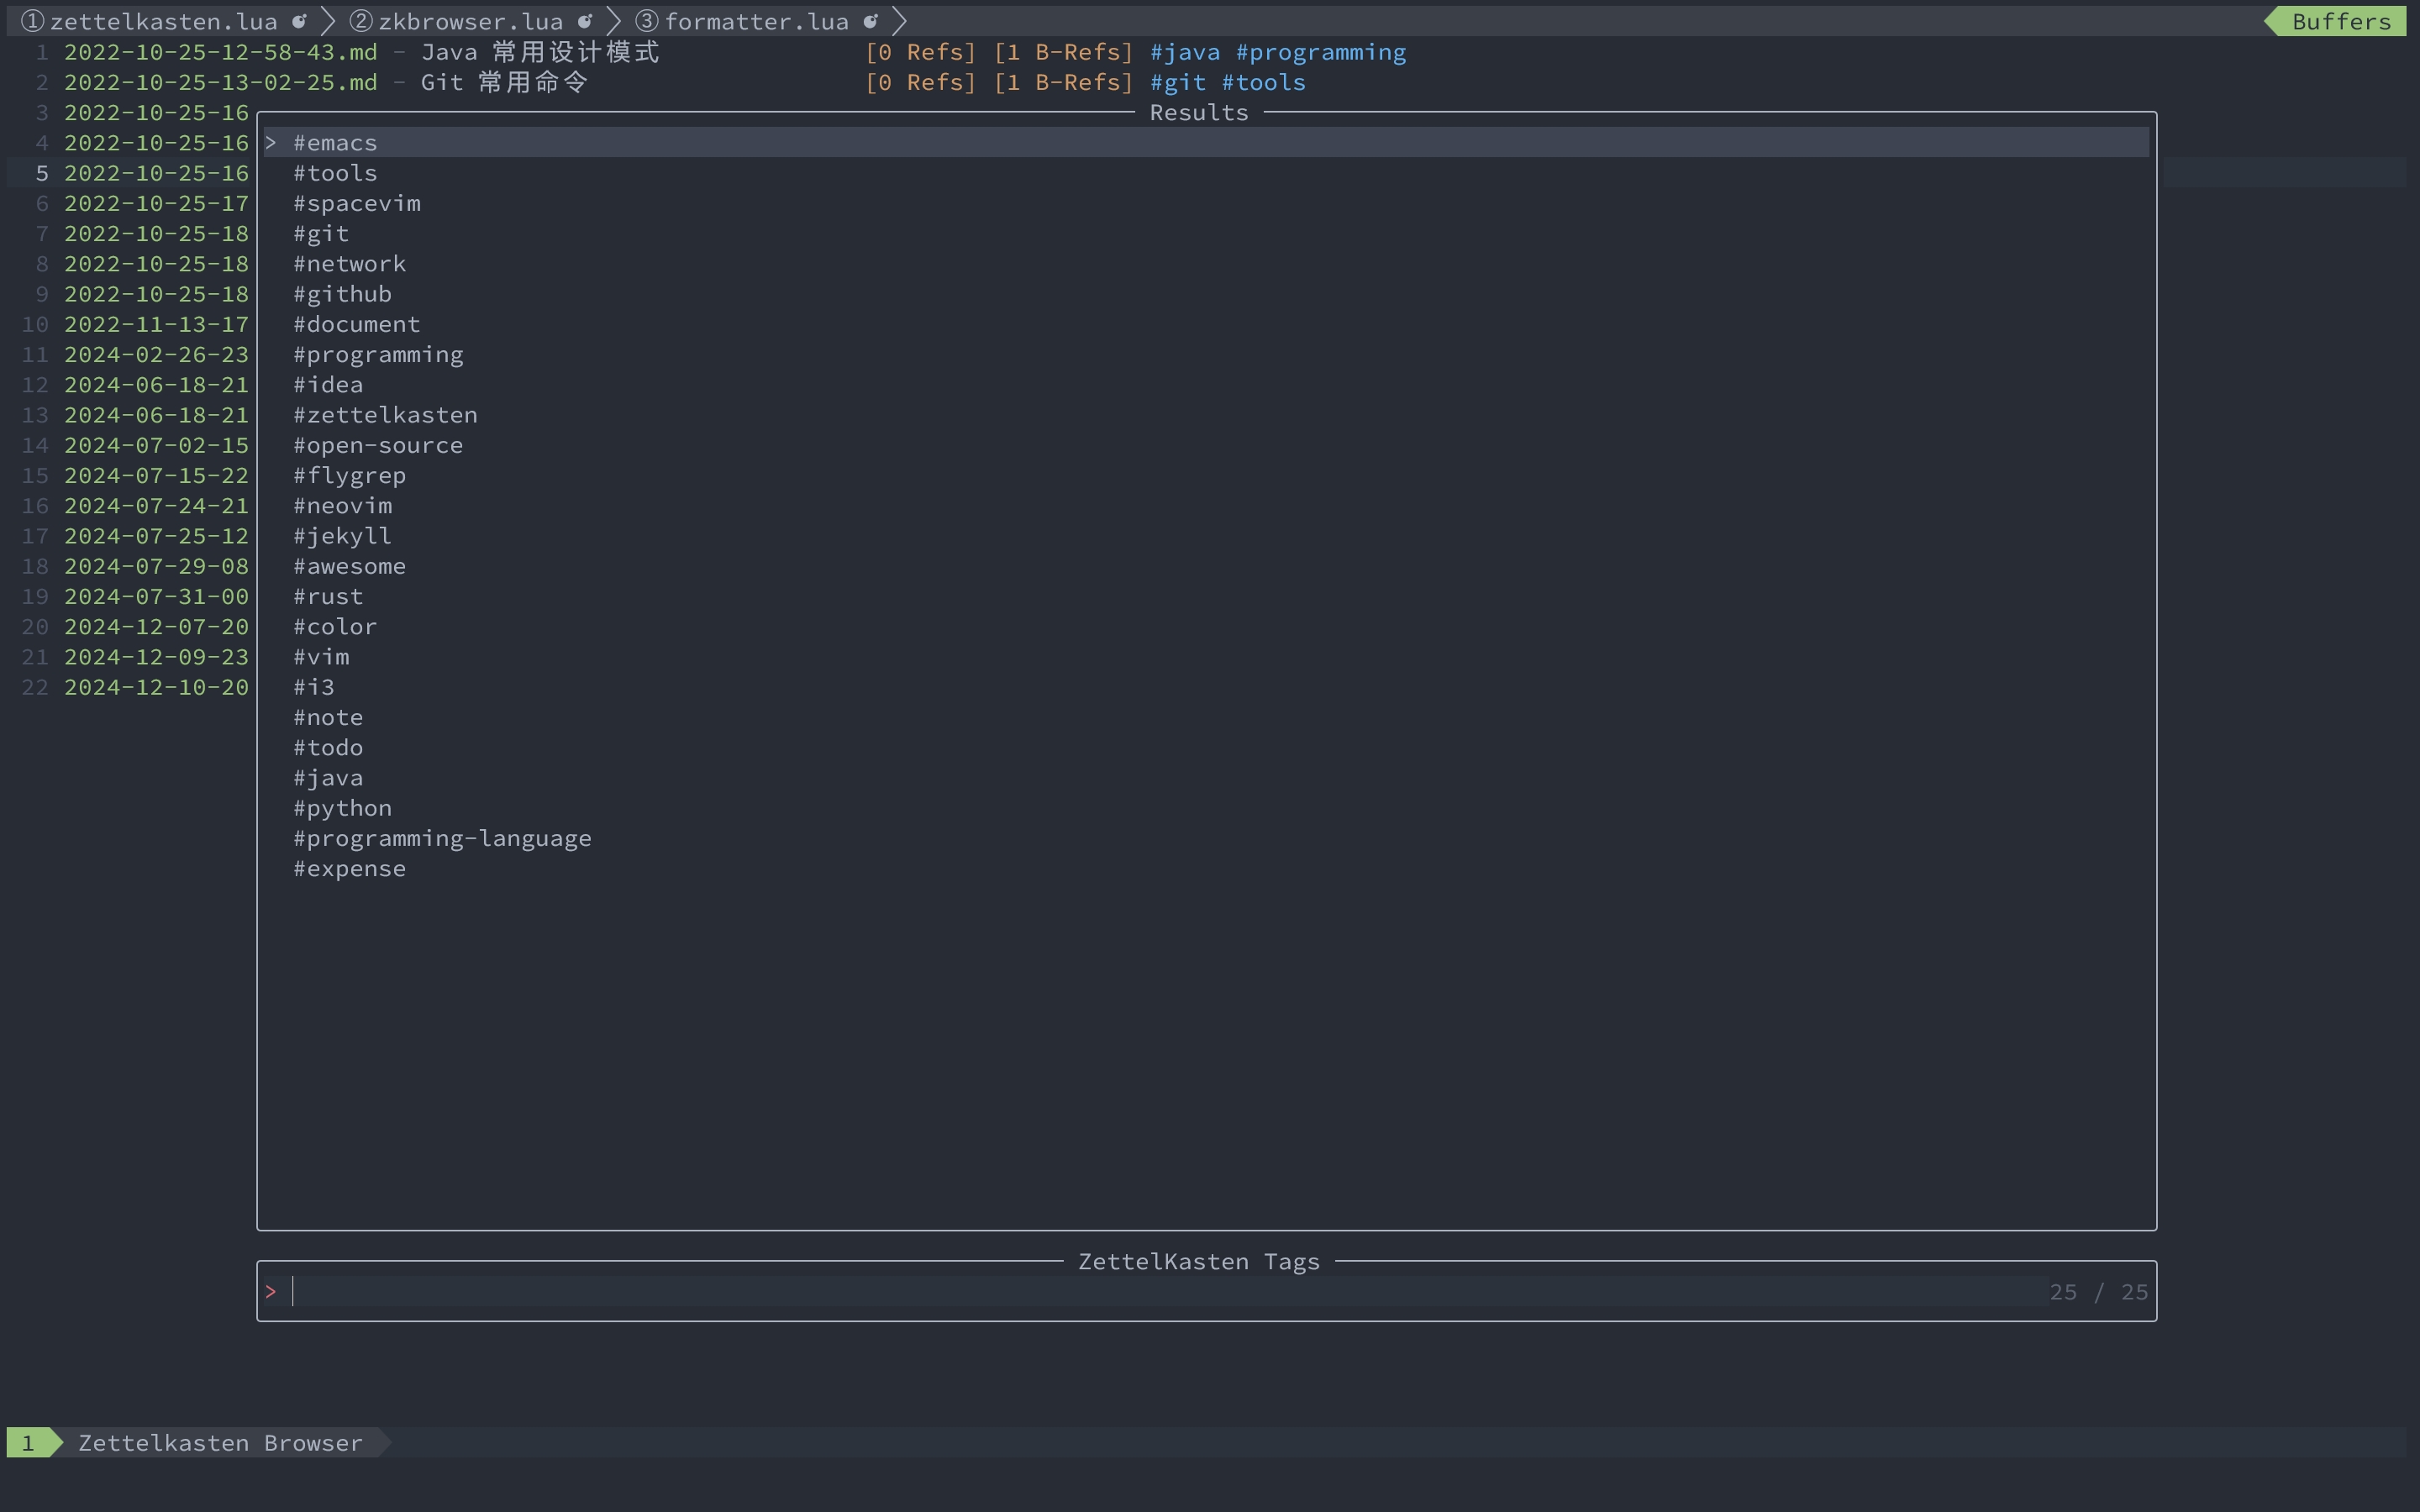
Task: Click the #tools tag on Git note
Action: pyautogui.click(x=1263, y=83)
